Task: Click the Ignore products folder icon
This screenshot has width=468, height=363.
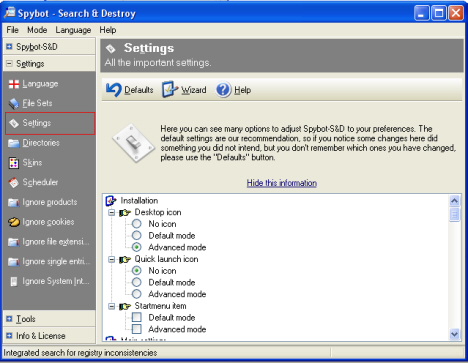Action: tap(14, 202)
